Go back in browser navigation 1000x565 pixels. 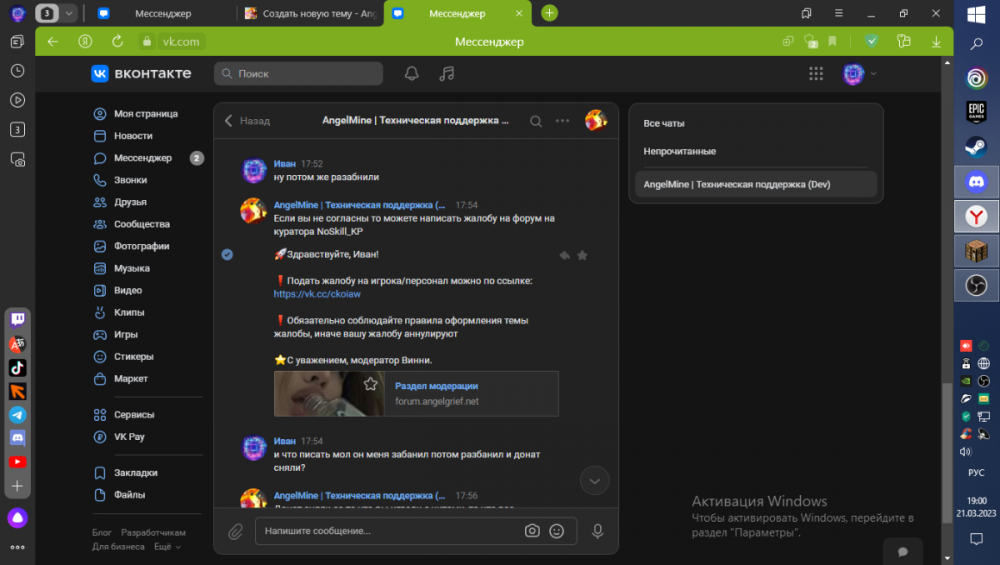[53, 41]
